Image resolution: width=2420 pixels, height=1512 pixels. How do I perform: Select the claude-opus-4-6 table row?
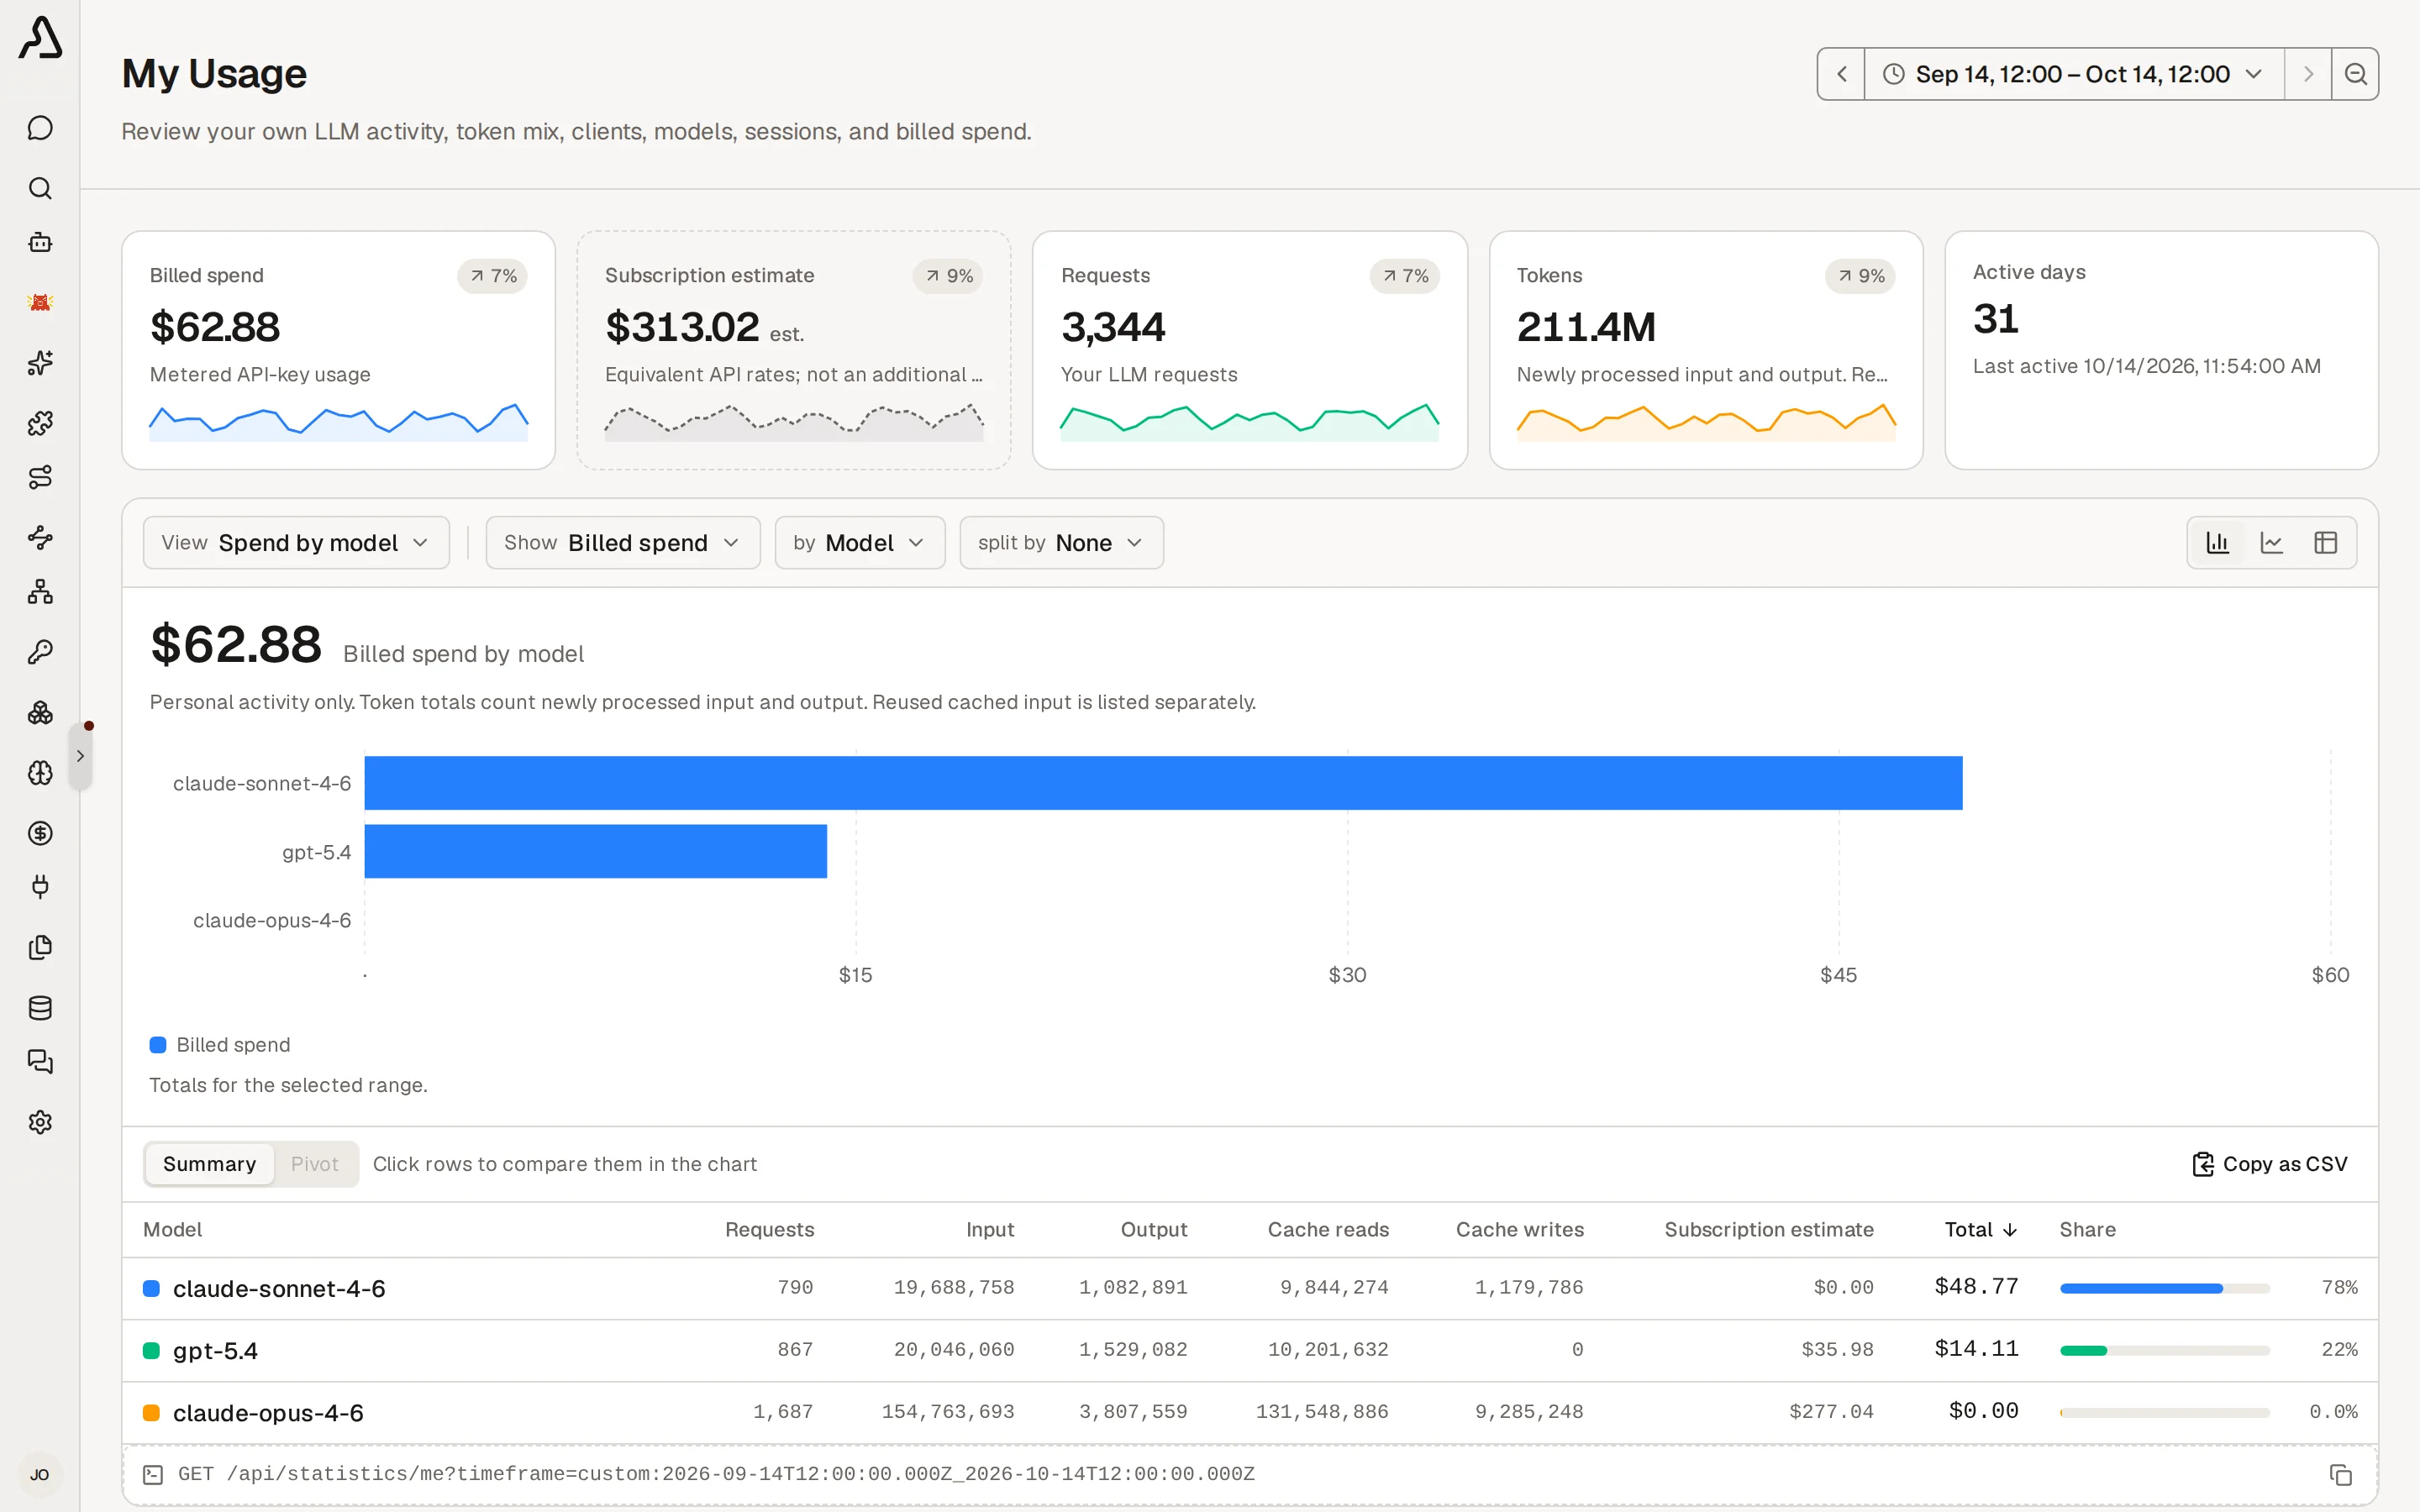tap(1250, 1412)
